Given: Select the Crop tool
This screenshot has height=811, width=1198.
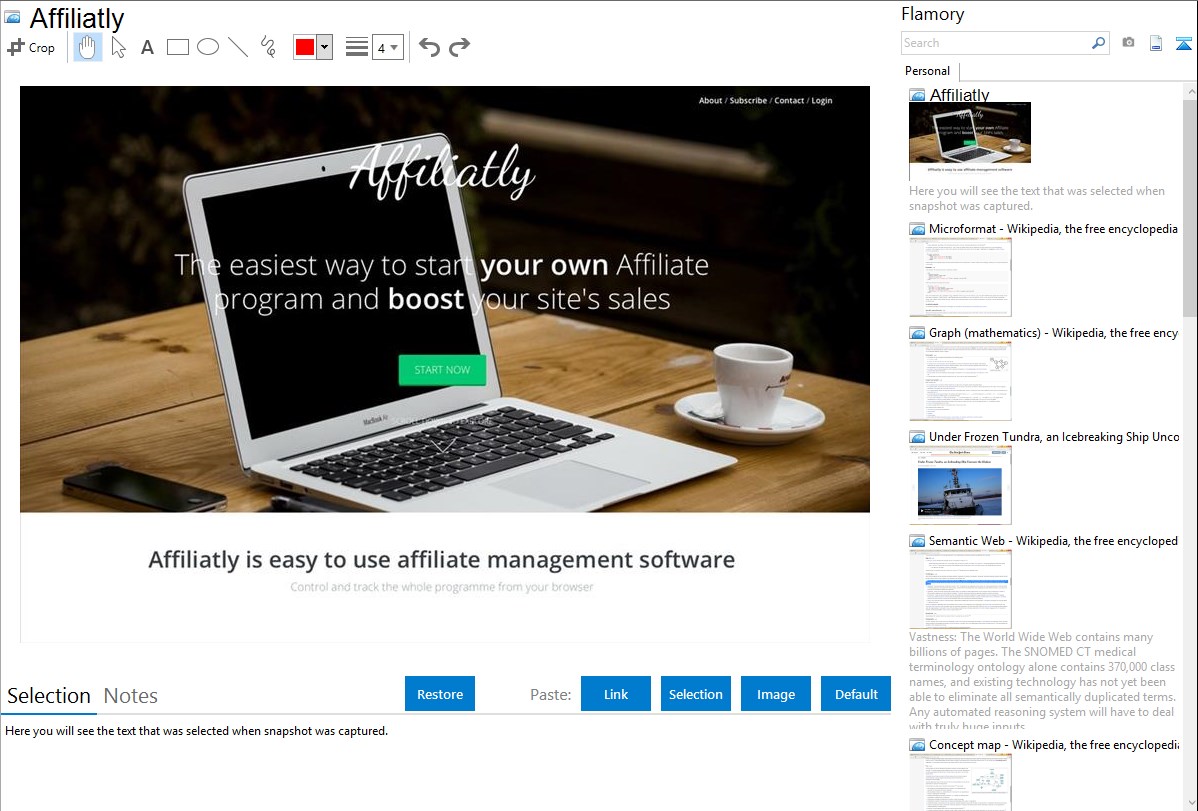Looking at the screenshot, I should click(31, 47).
